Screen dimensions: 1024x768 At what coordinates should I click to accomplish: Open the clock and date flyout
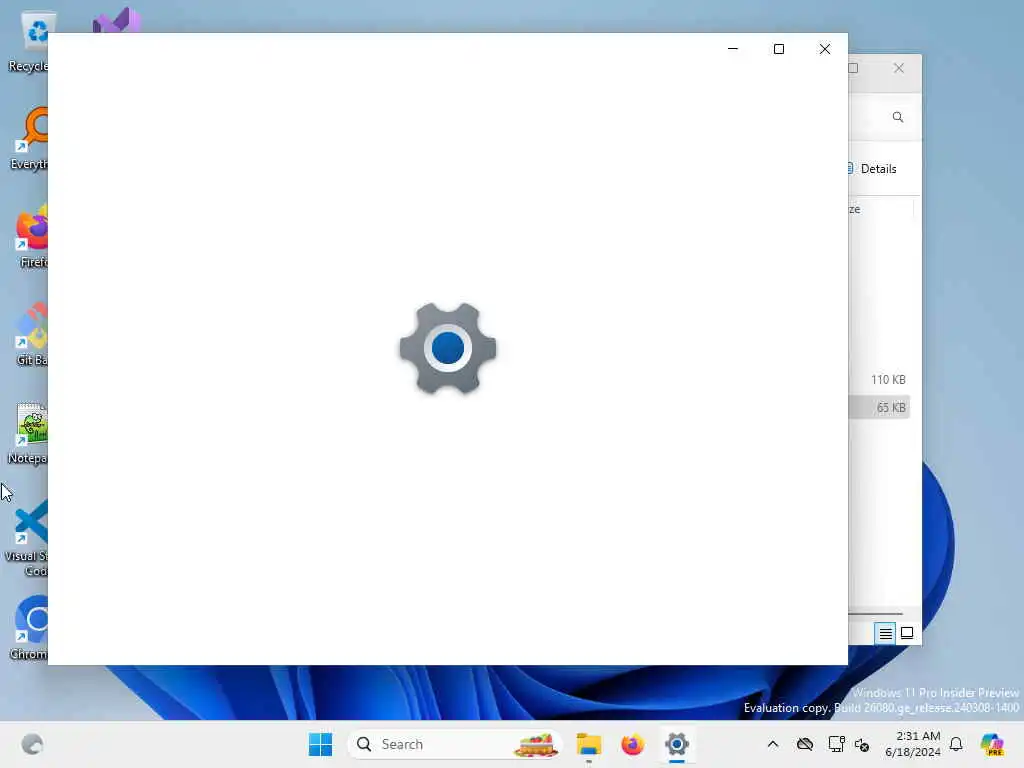click(x=912, y=744)
